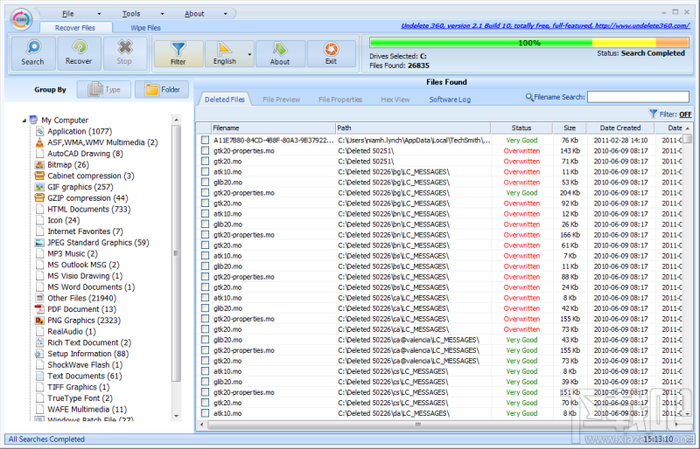This screenshot has width=700, height=449.
Task: Click the Undelete 360 application logo
Action: click(x=20, y=18)
